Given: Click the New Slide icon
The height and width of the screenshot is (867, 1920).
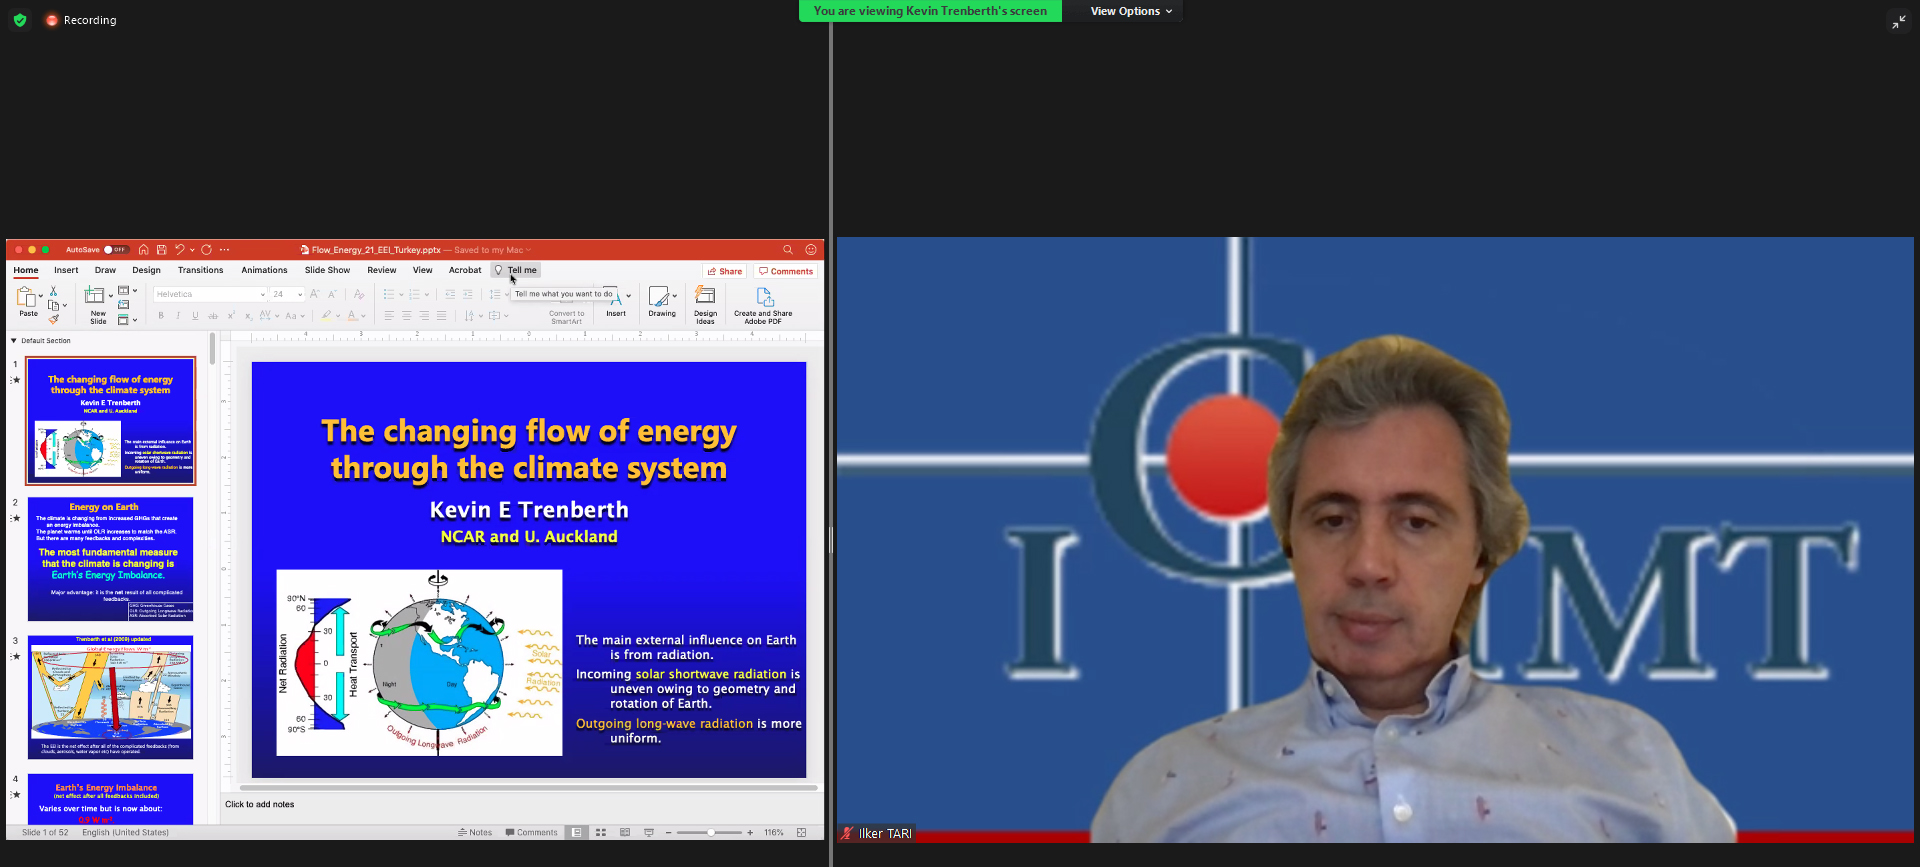Looking at the screenshot, I should [95, 296].
